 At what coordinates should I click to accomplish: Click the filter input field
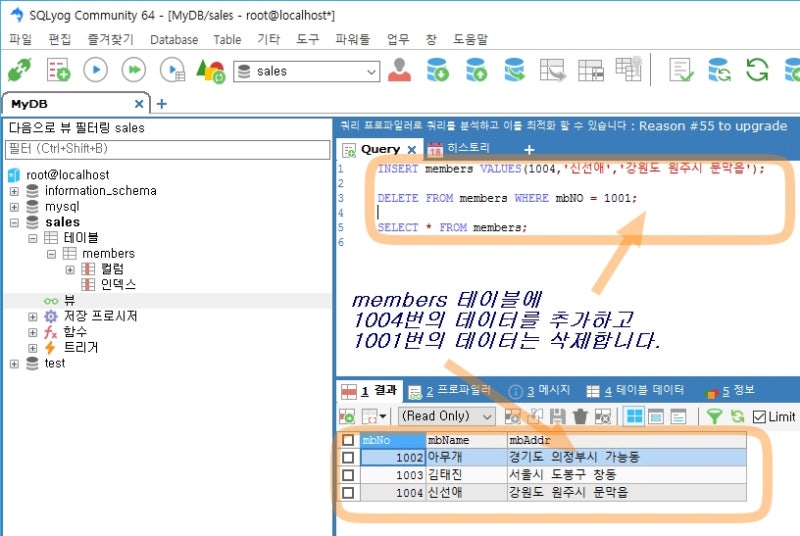coord(167,149)
